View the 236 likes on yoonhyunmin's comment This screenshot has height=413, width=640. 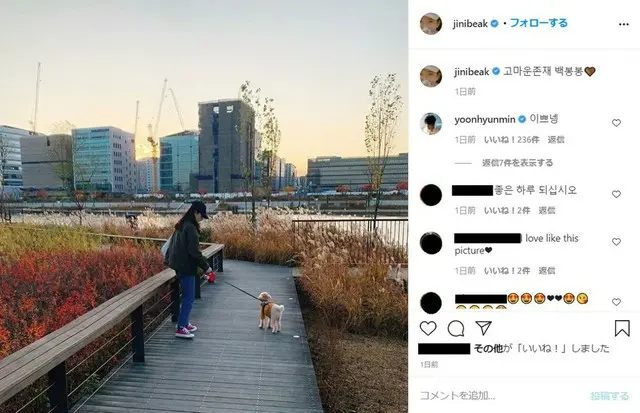point(511,140)
